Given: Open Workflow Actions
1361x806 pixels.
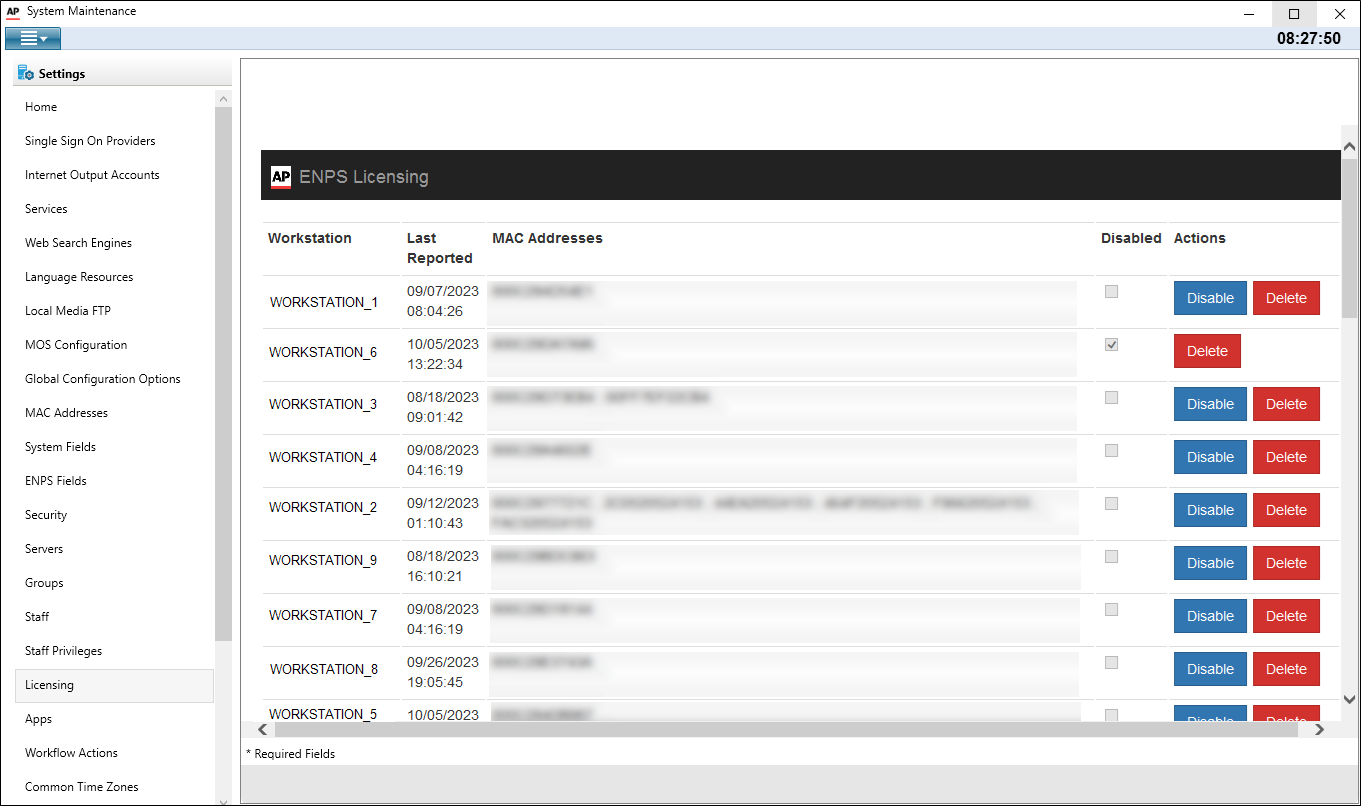Looking at the screenshot, I should 71,753.
